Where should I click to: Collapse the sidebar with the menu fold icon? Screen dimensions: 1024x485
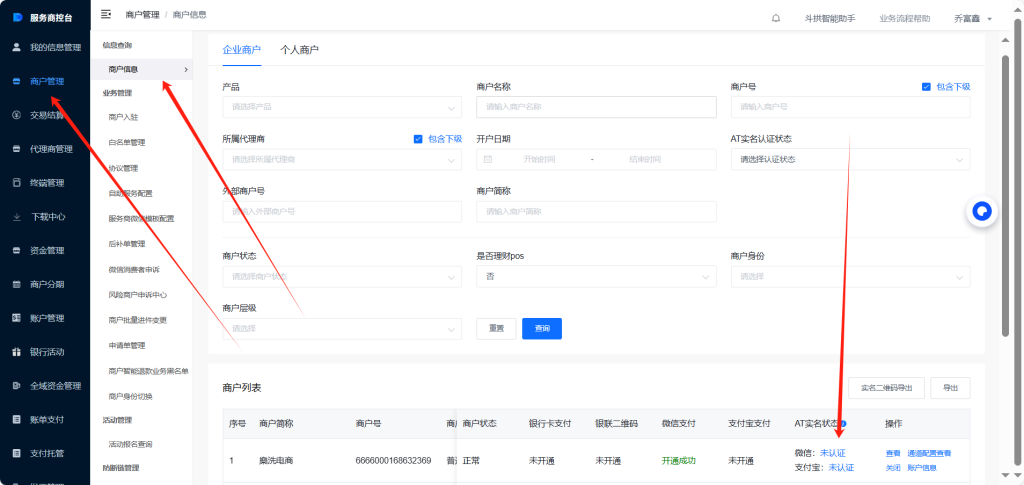click(106, 14)
